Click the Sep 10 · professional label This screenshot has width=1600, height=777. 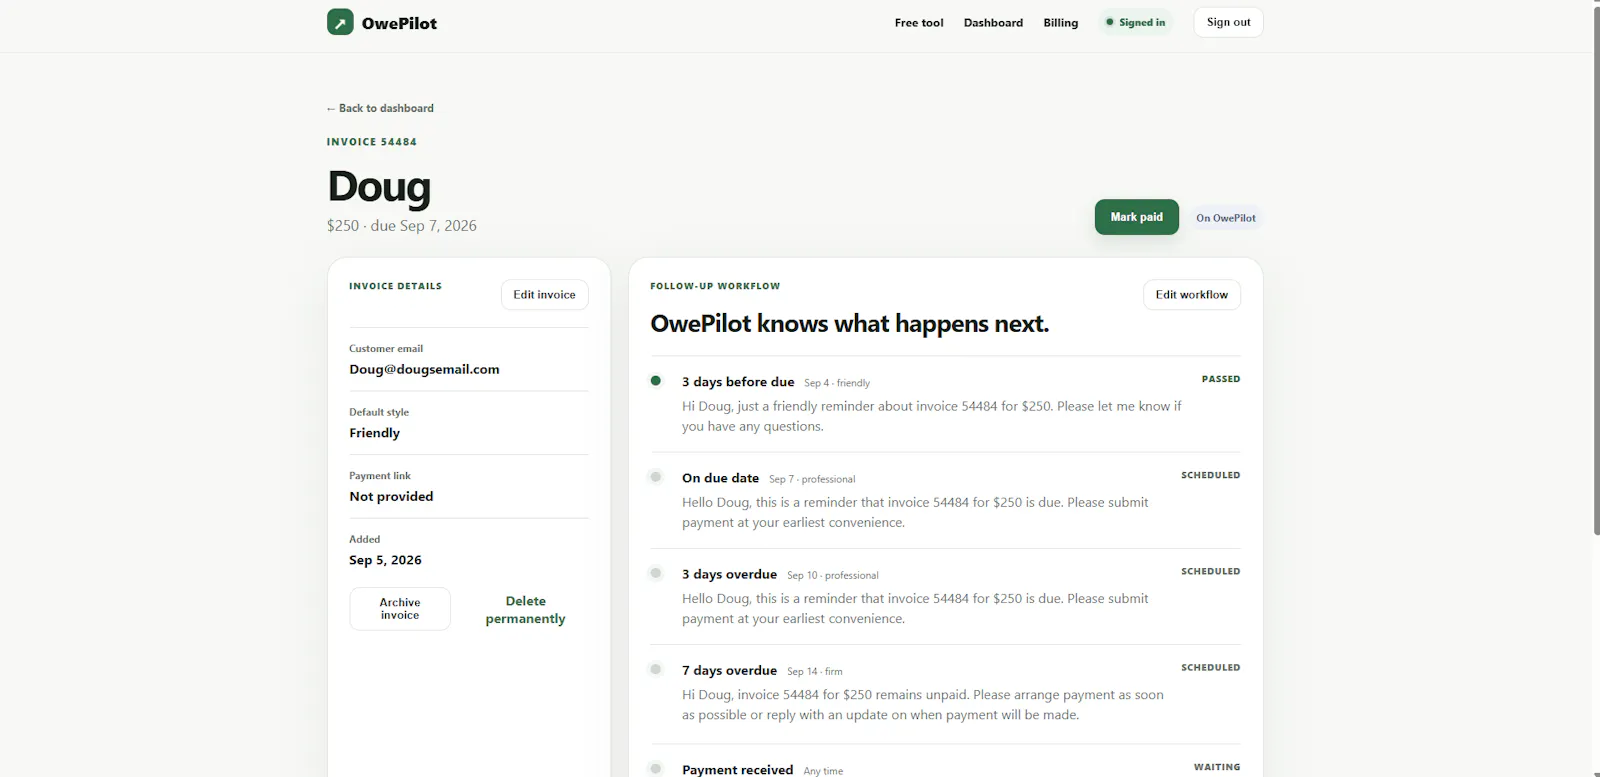click(833, 575)
